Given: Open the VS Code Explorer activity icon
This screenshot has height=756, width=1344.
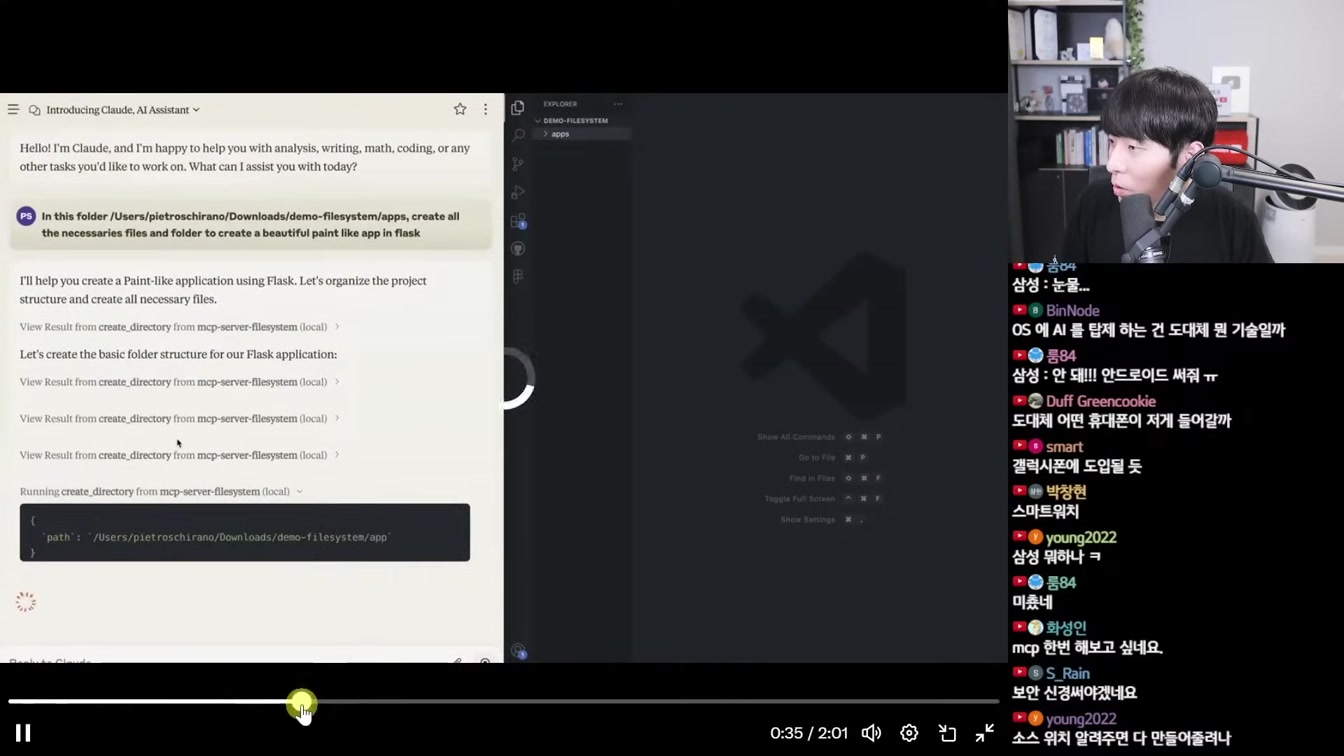Looking at the screenshot, I should 518,107.
